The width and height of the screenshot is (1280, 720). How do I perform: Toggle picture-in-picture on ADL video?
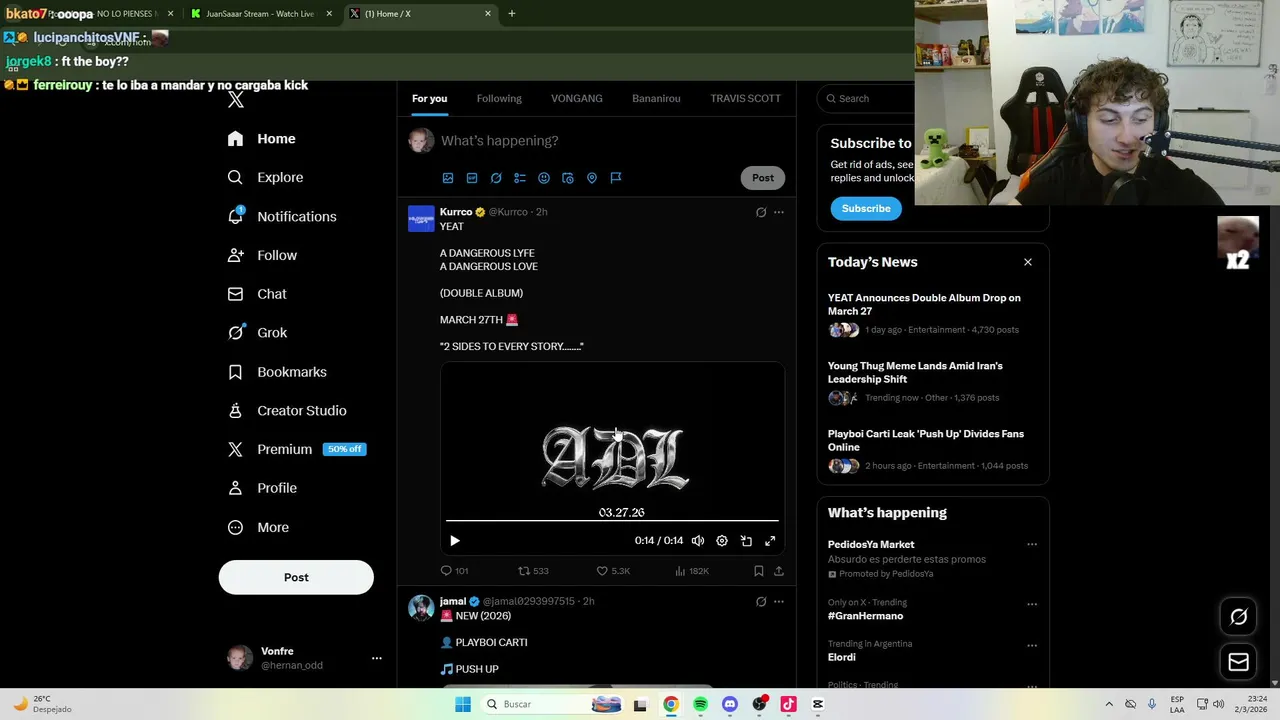[x=746, y=541]
